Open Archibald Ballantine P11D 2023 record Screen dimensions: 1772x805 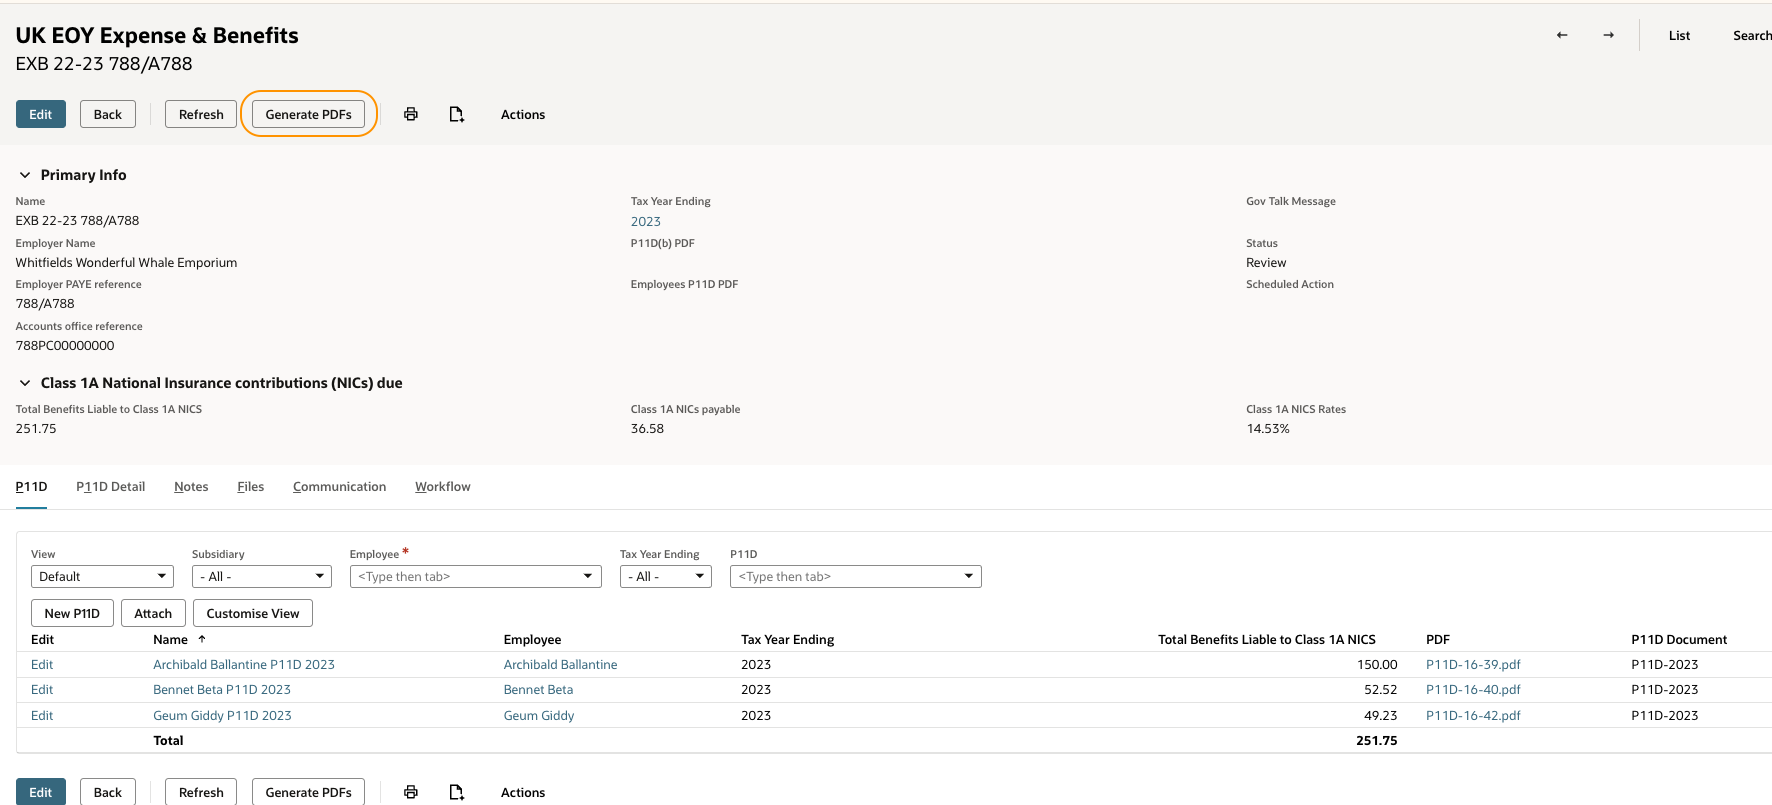(244, 665)
